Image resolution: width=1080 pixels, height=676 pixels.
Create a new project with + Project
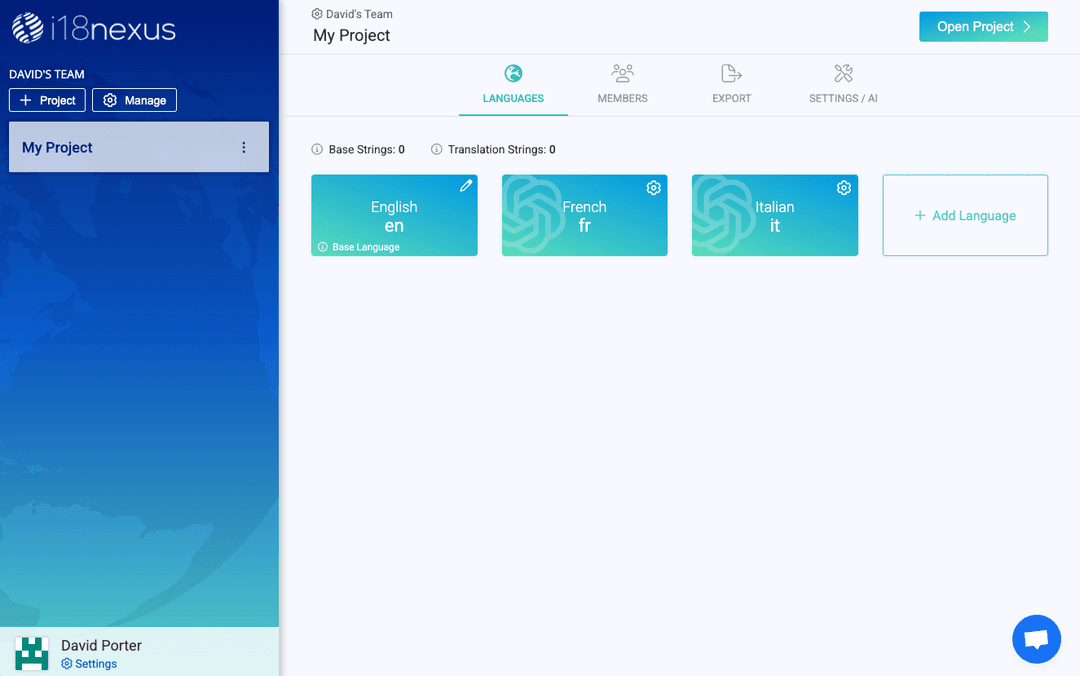[47, 99]
